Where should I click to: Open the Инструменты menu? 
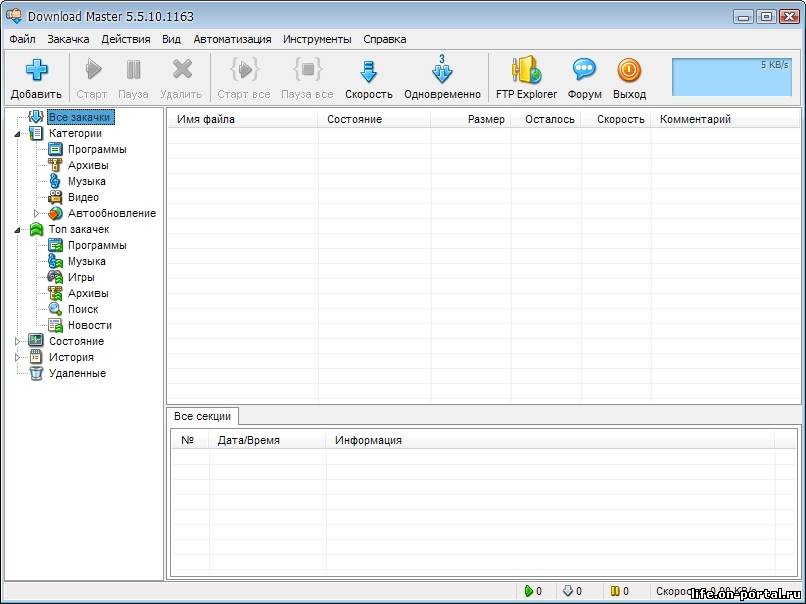[317, 39]
